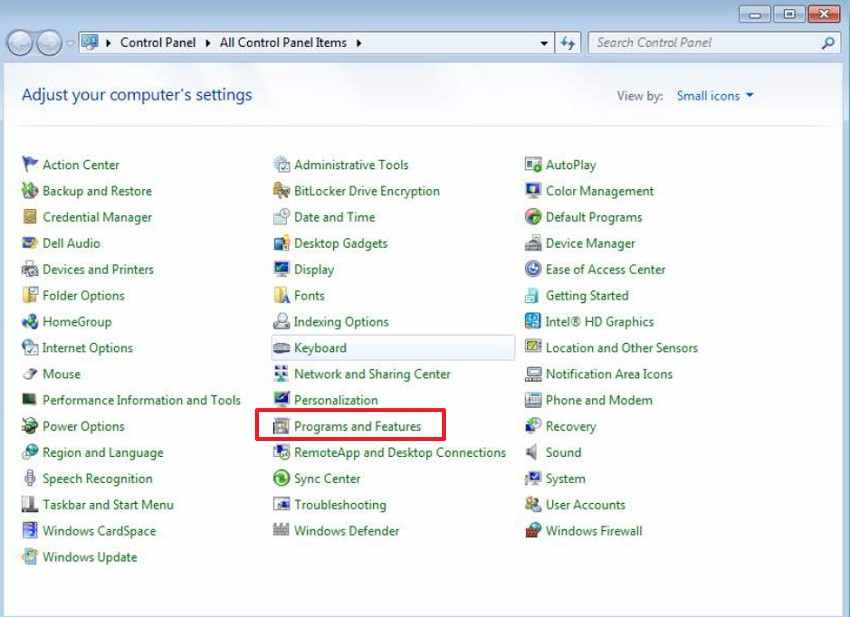850x617 pixels.
Task: Open Location and Other Sensors link
Action: [x=621, y=348]
